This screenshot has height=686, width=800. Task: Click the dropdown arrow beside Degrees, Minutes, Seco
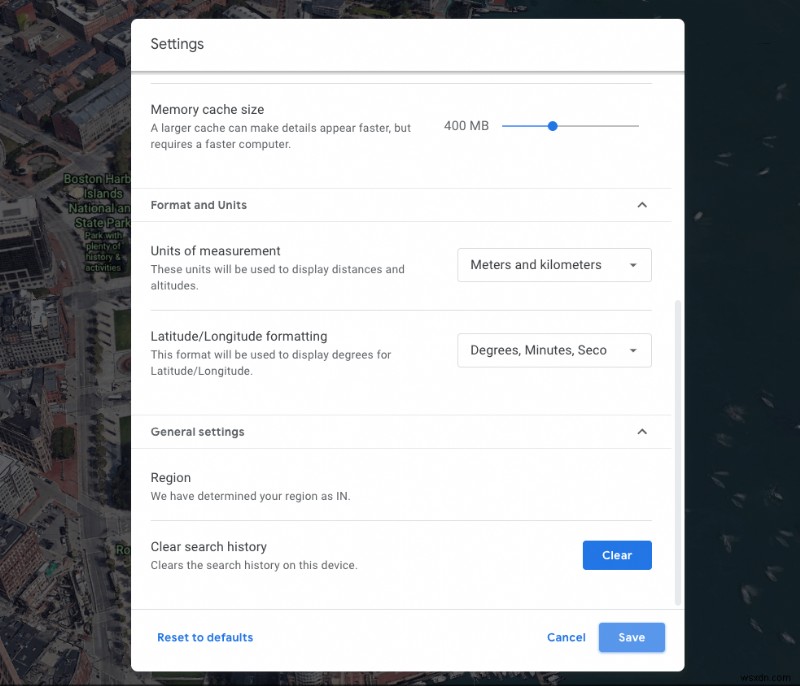click(633, 350)
